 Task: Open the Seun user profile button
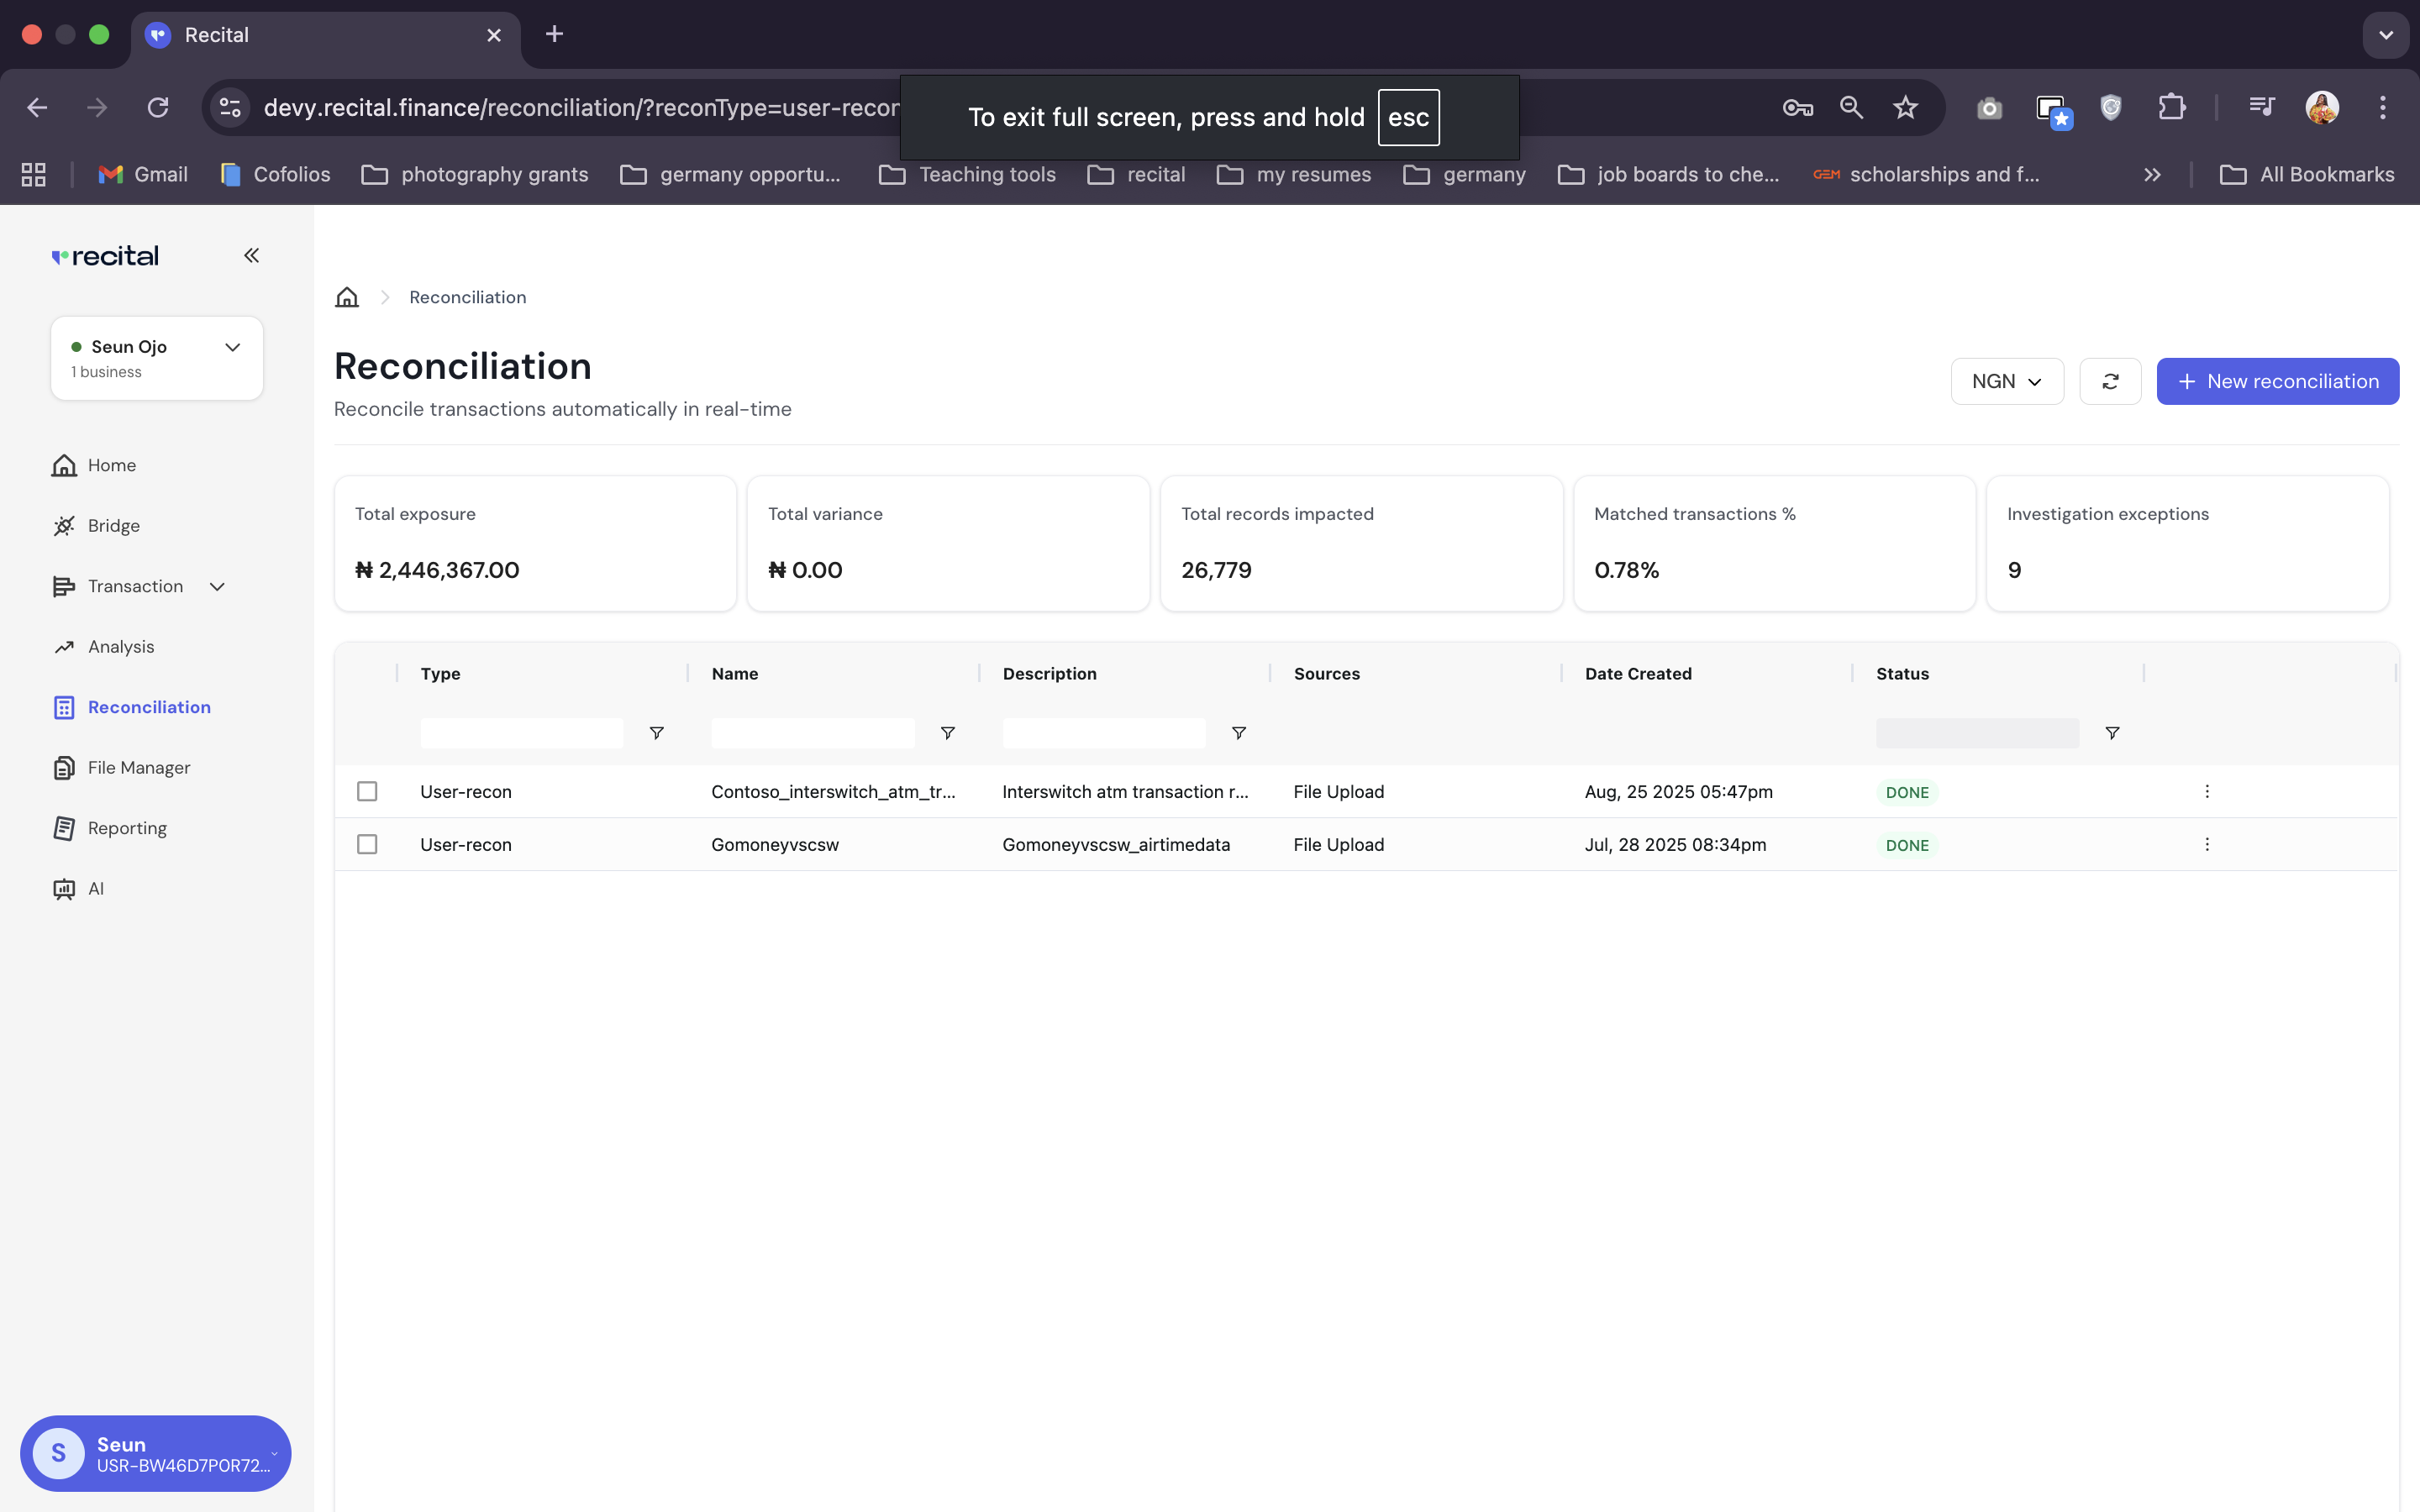(x=155, y=1453)
